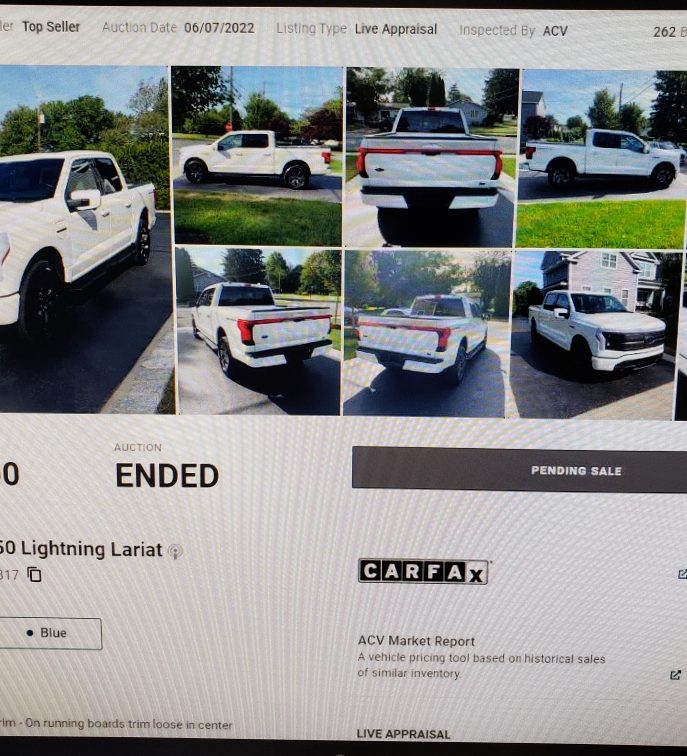687x756 pixels.
Task: Open the front grille truck photo
Action: point(593,336)
